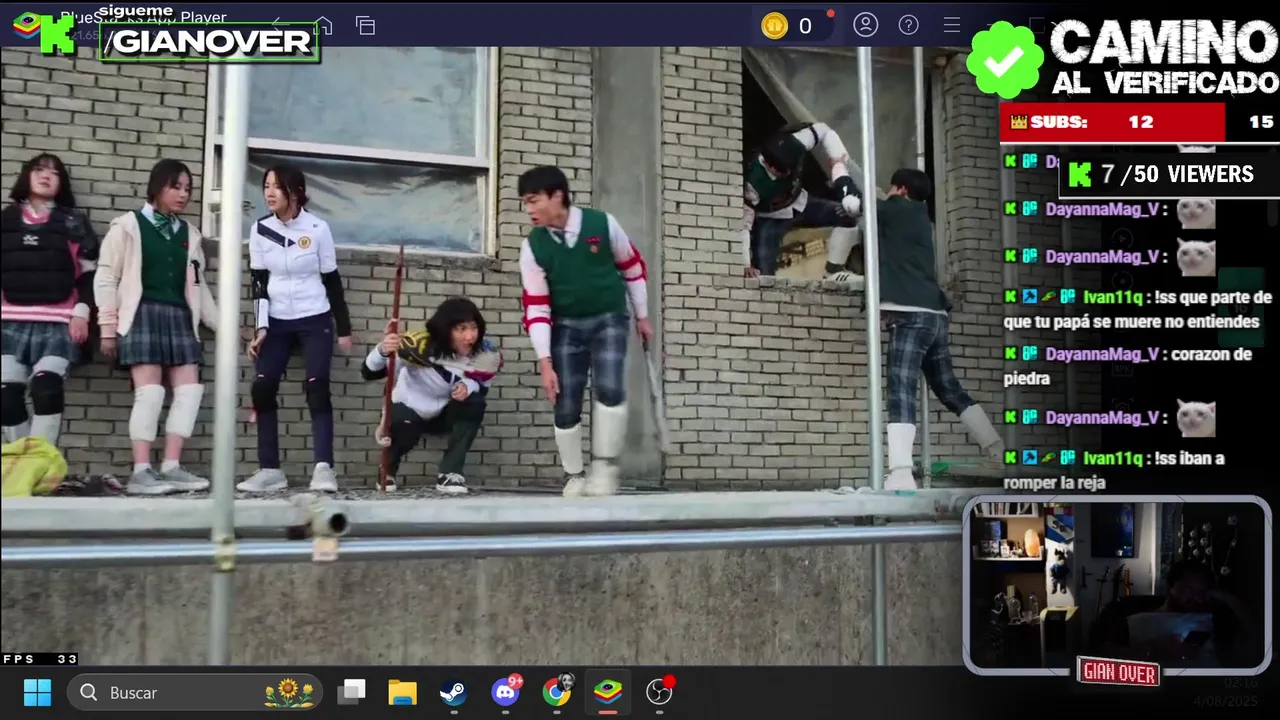Switch to Google Chrome from the taskbar

tap(557, 691)
